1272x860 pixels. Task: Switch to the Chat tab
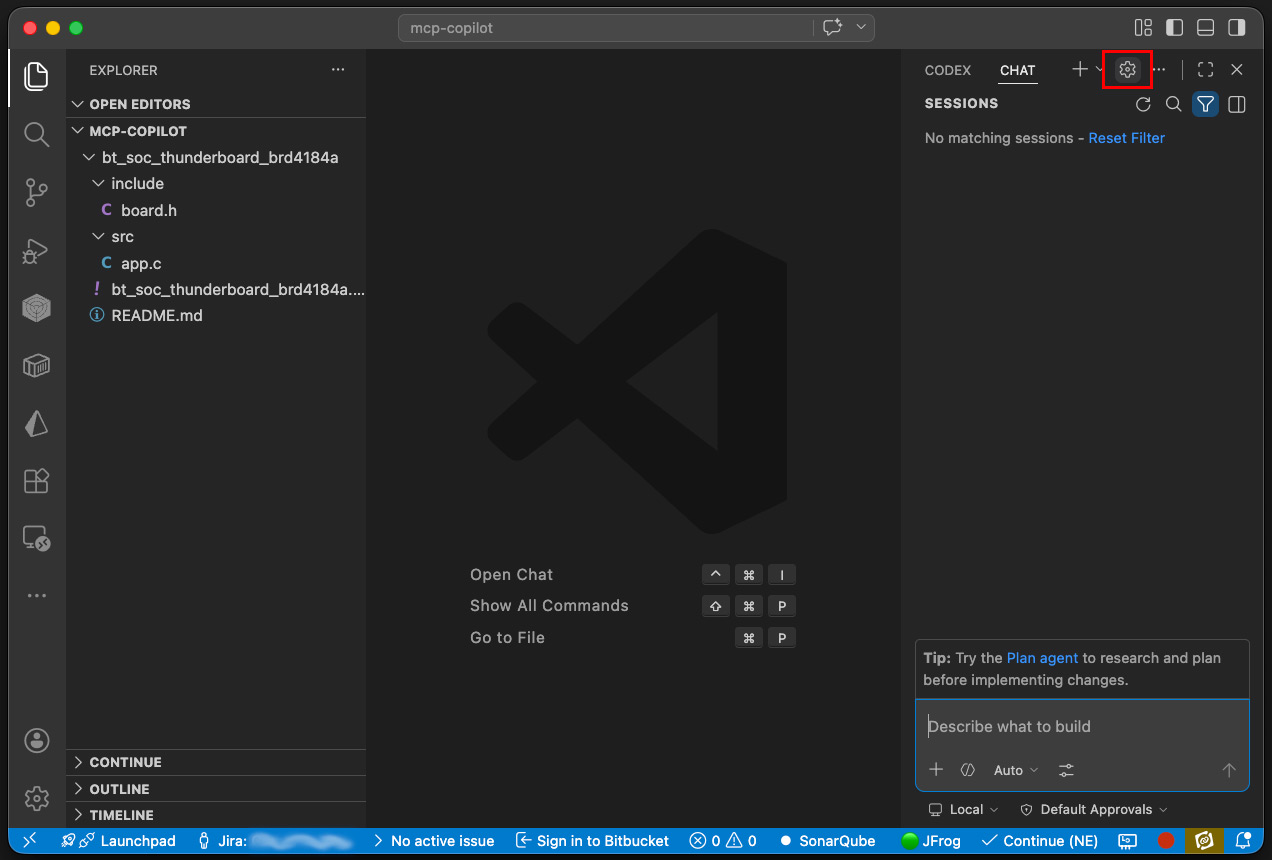[x=1018, y=70]
